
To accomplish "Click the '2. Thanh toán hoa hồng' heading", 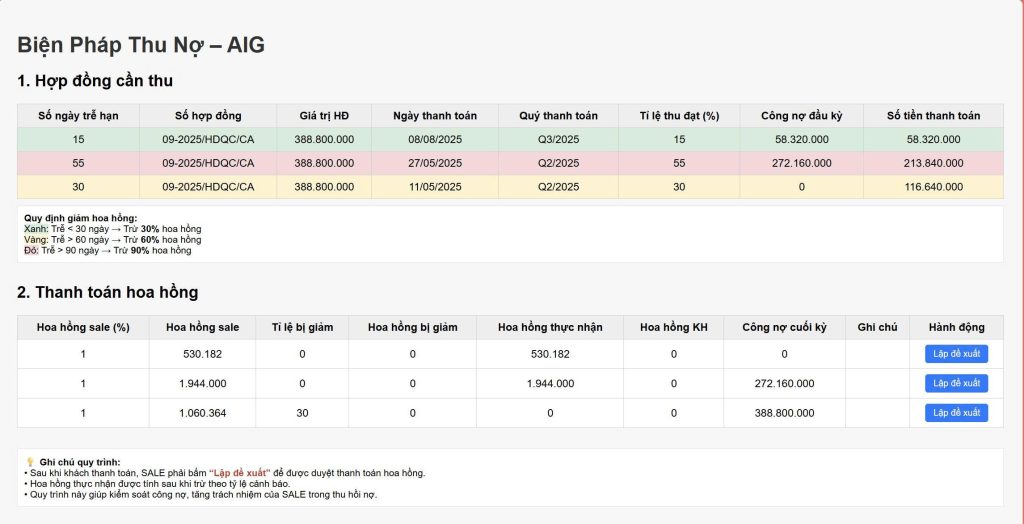I will coord(108,292).
